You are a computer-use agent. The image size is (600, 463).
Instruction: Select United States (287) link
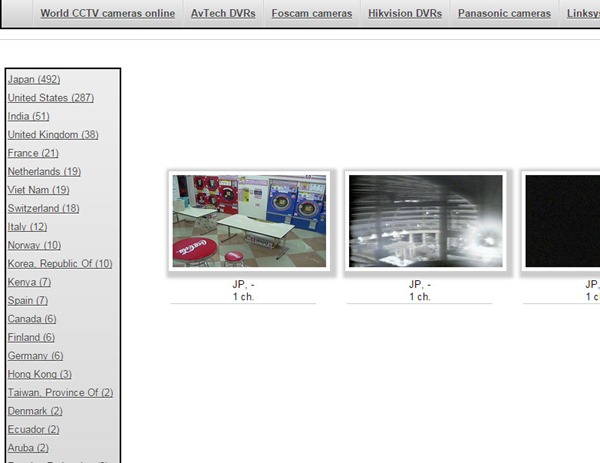coord(51,98)
